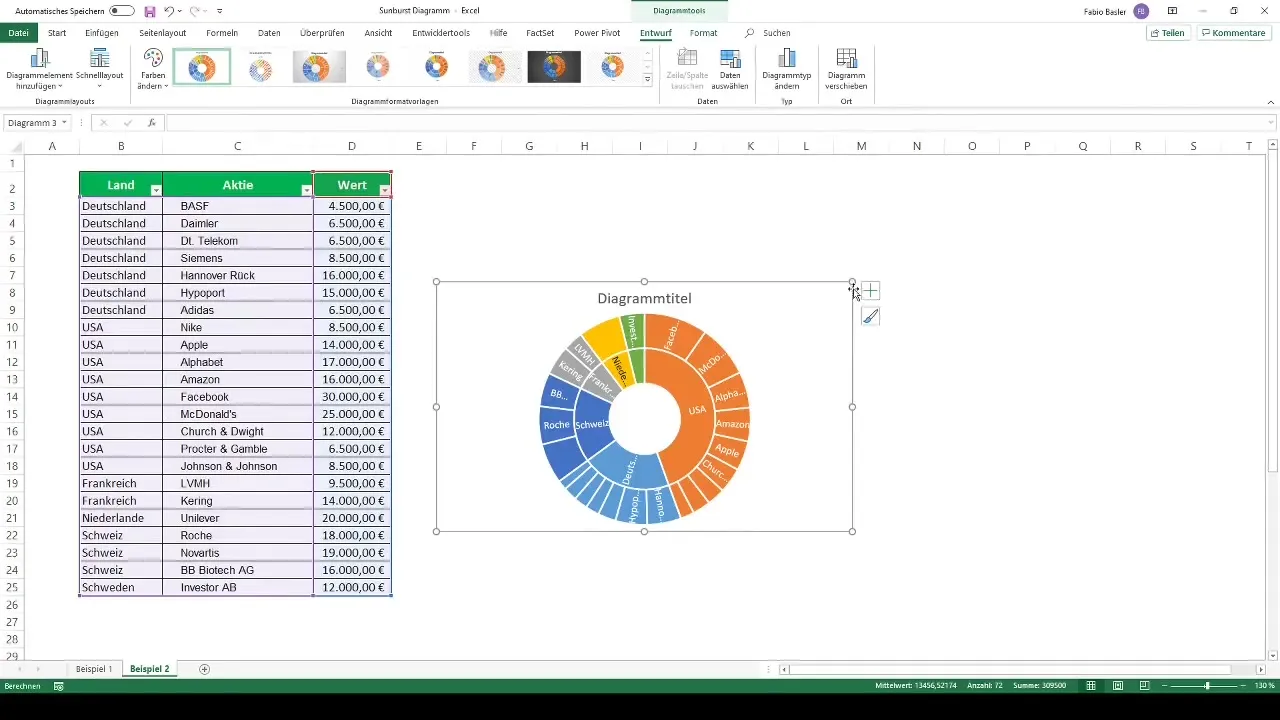
Task: Open Aktie column filter dropdown
Action: 306,190
